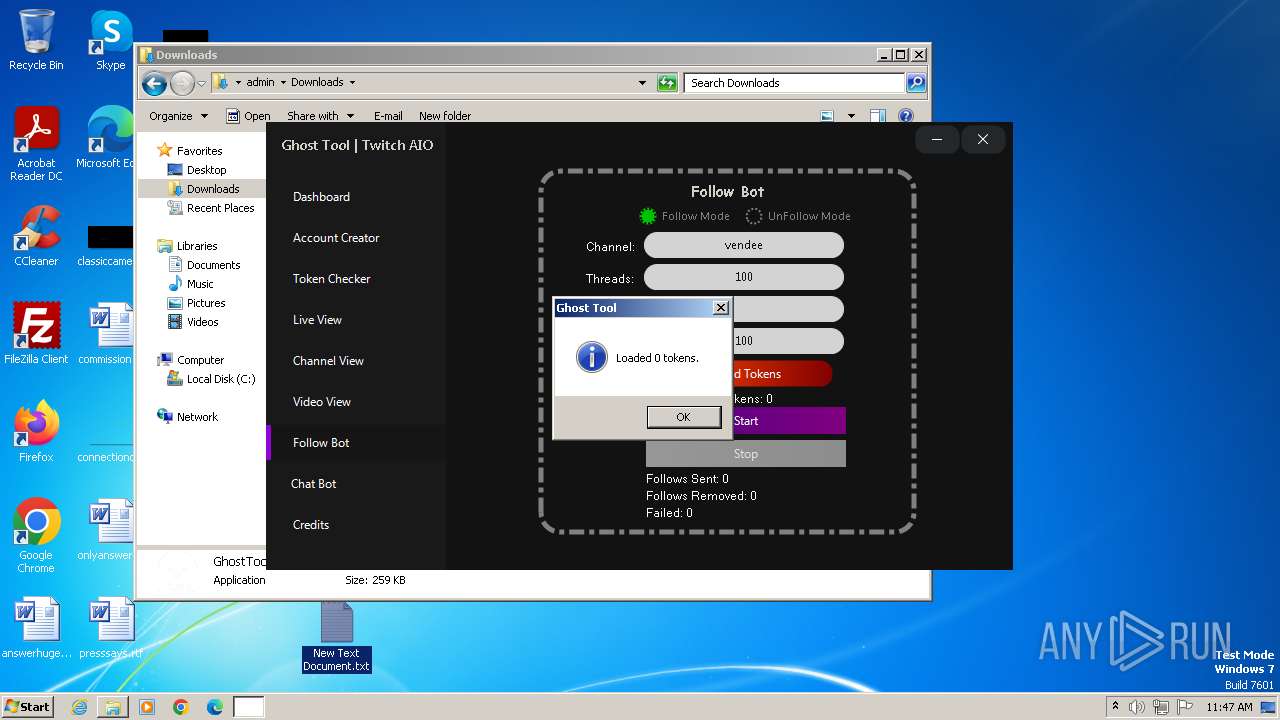Screen dimensions: 1280x720
Task: Open the Organize dropdown menu
Action: click(179, 116)
